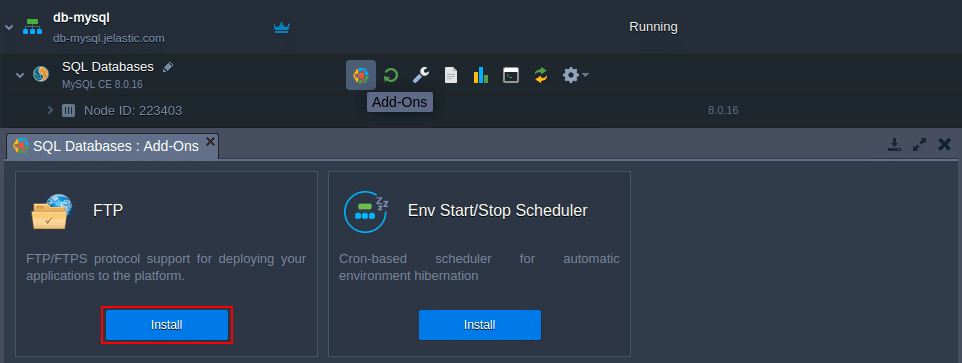
Task: Expand Node ID: 223403
Action: 51,110
